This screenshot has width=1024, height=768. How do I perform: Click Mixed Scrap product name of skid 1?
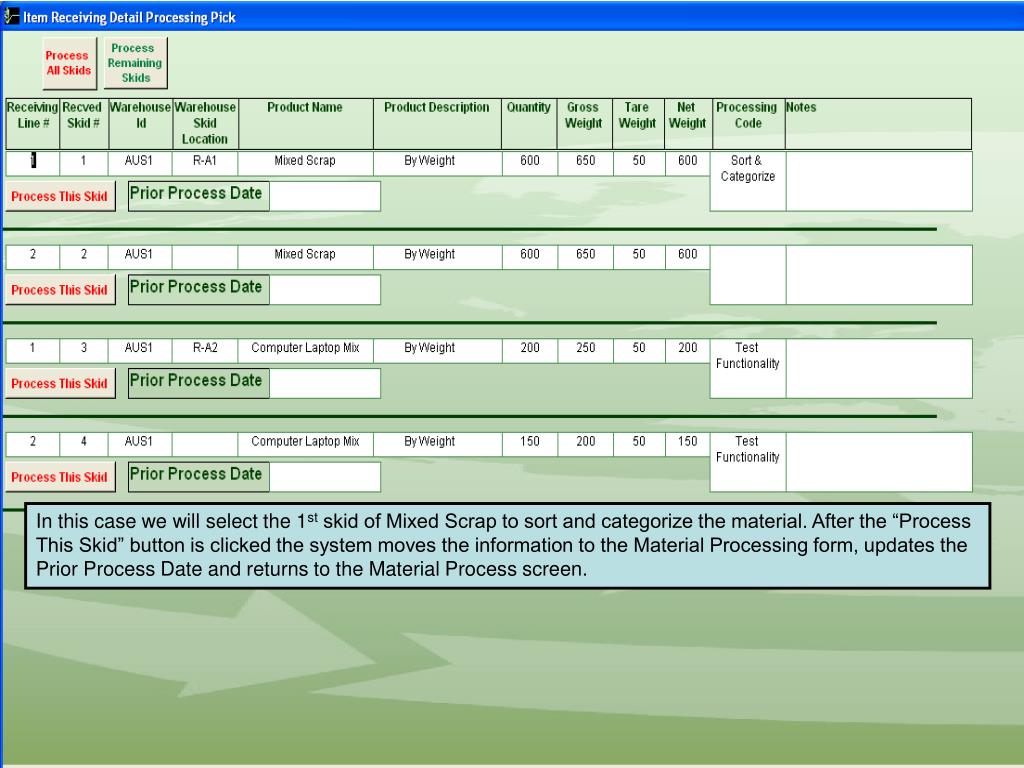point(306,163)
